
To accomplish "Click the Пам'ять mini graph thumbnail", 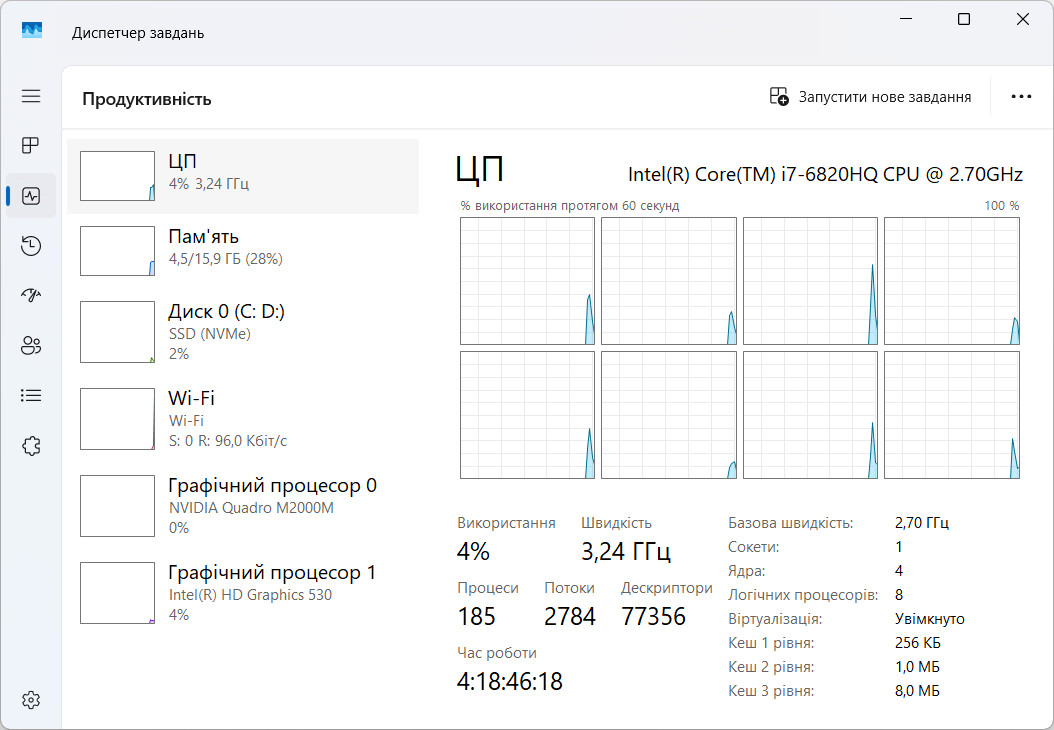I will (x=118, y=251).
